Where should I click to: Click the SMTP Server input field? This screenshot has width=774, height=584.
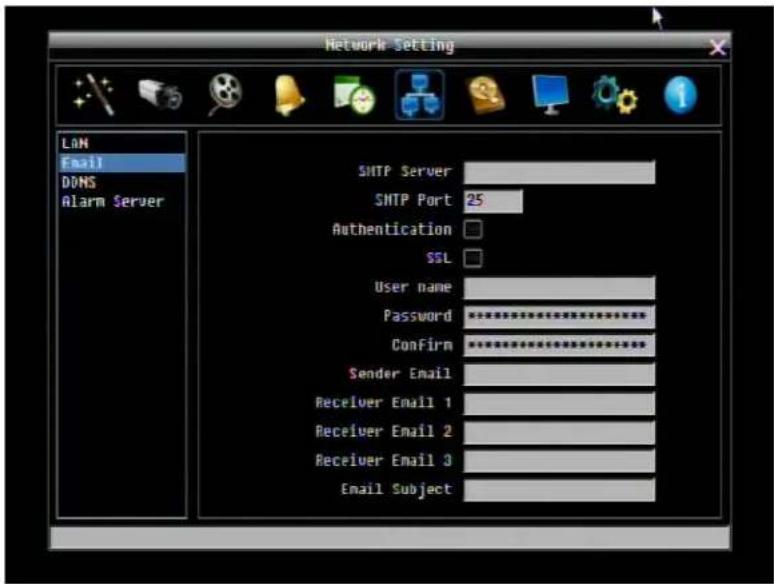click(x=559, y=172)
